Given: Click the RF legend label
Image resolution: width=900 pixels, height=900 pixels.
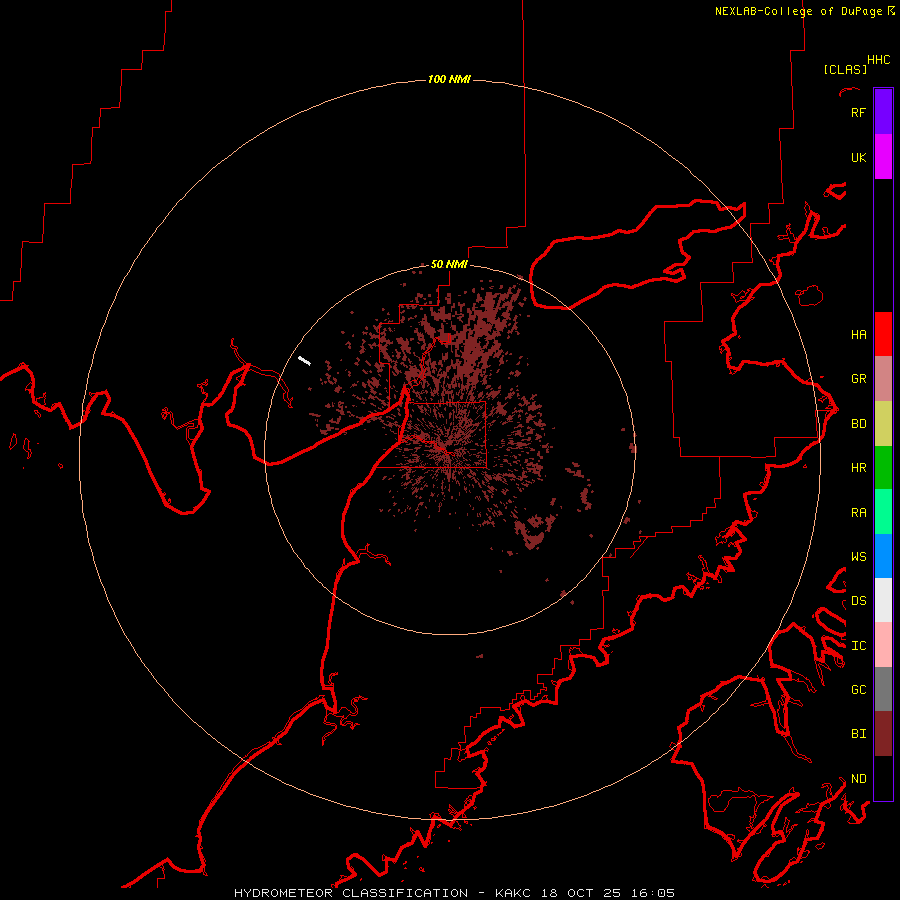Looking at the screenshot, I should [x=858, y=112].
